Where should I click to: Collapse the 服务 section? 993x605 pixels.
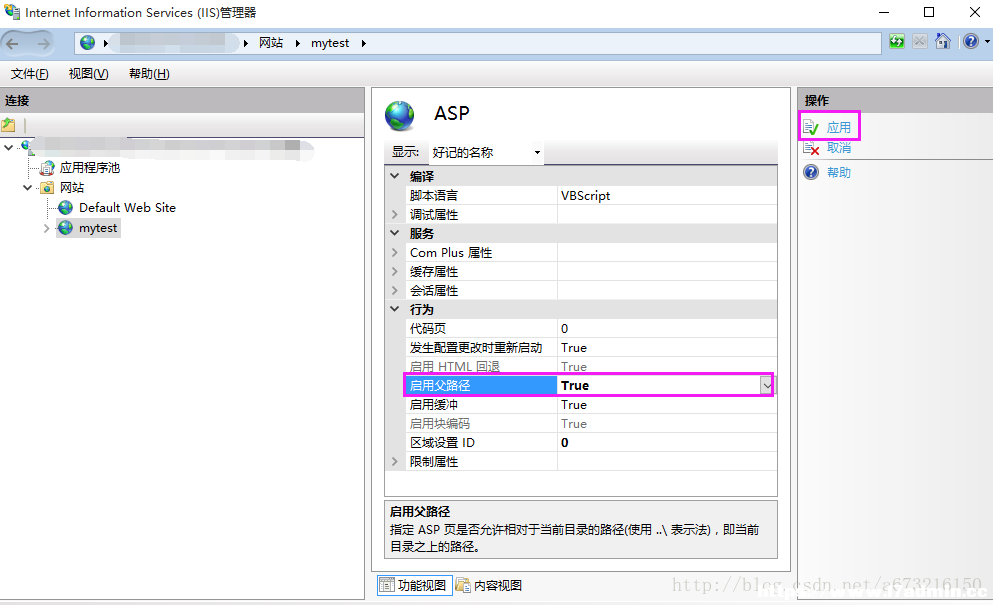point(395,233)
